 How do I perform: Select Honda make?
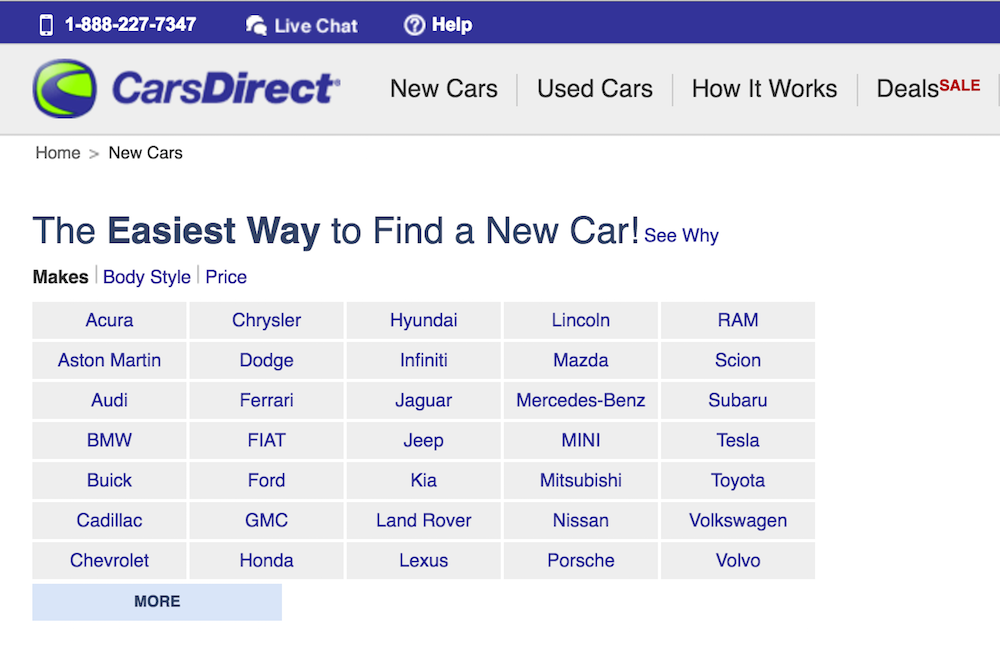coord(267,561)
